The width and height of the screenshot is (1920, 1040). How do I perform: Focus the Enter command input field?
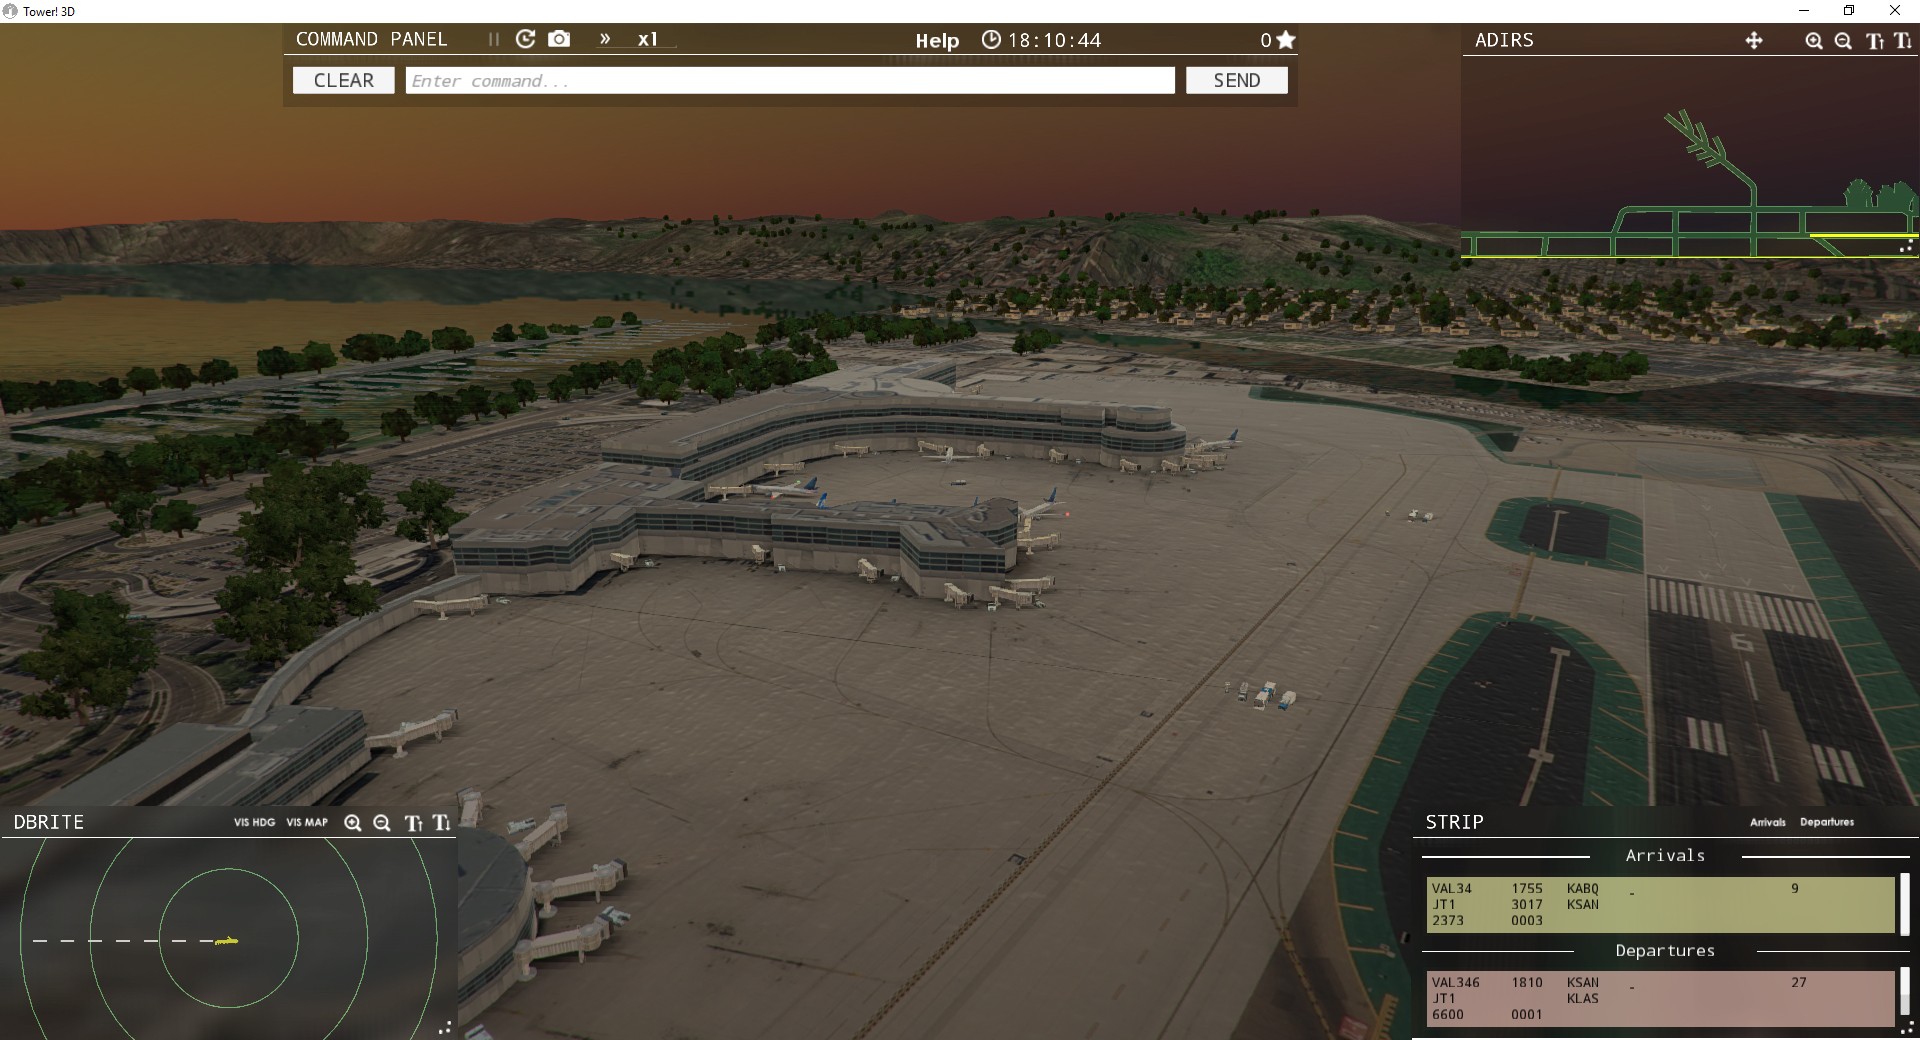[790, 81]
